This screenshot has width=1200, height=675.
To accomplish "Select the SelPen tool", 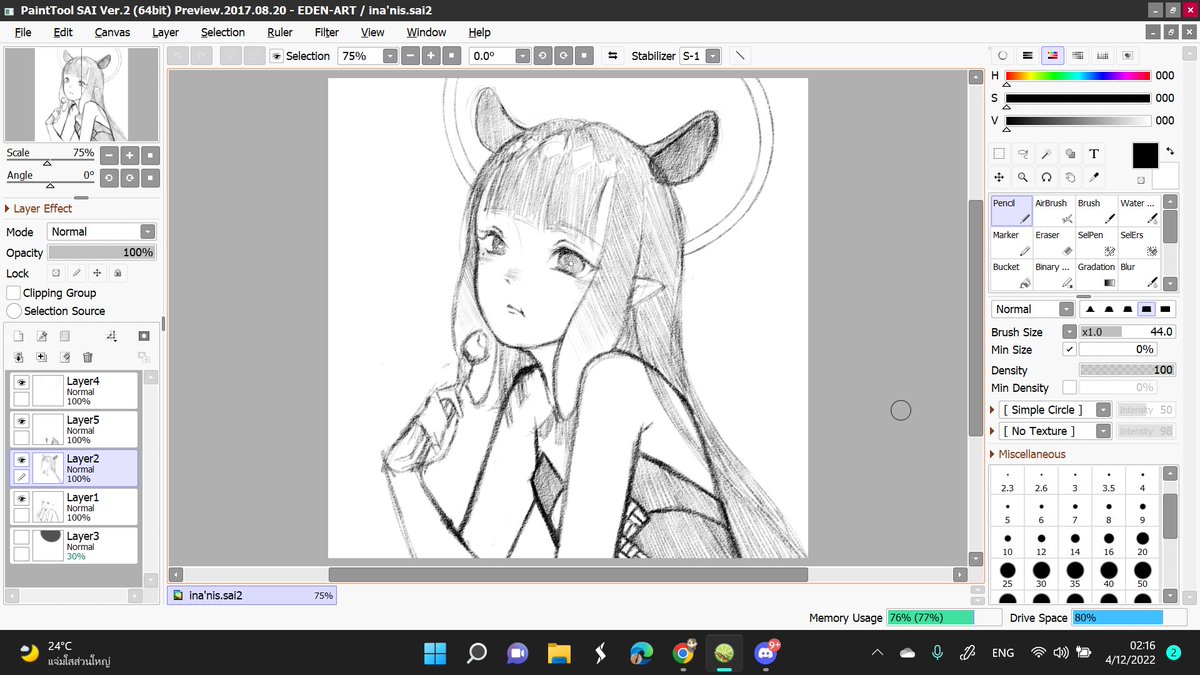I will coord(1096,242).
